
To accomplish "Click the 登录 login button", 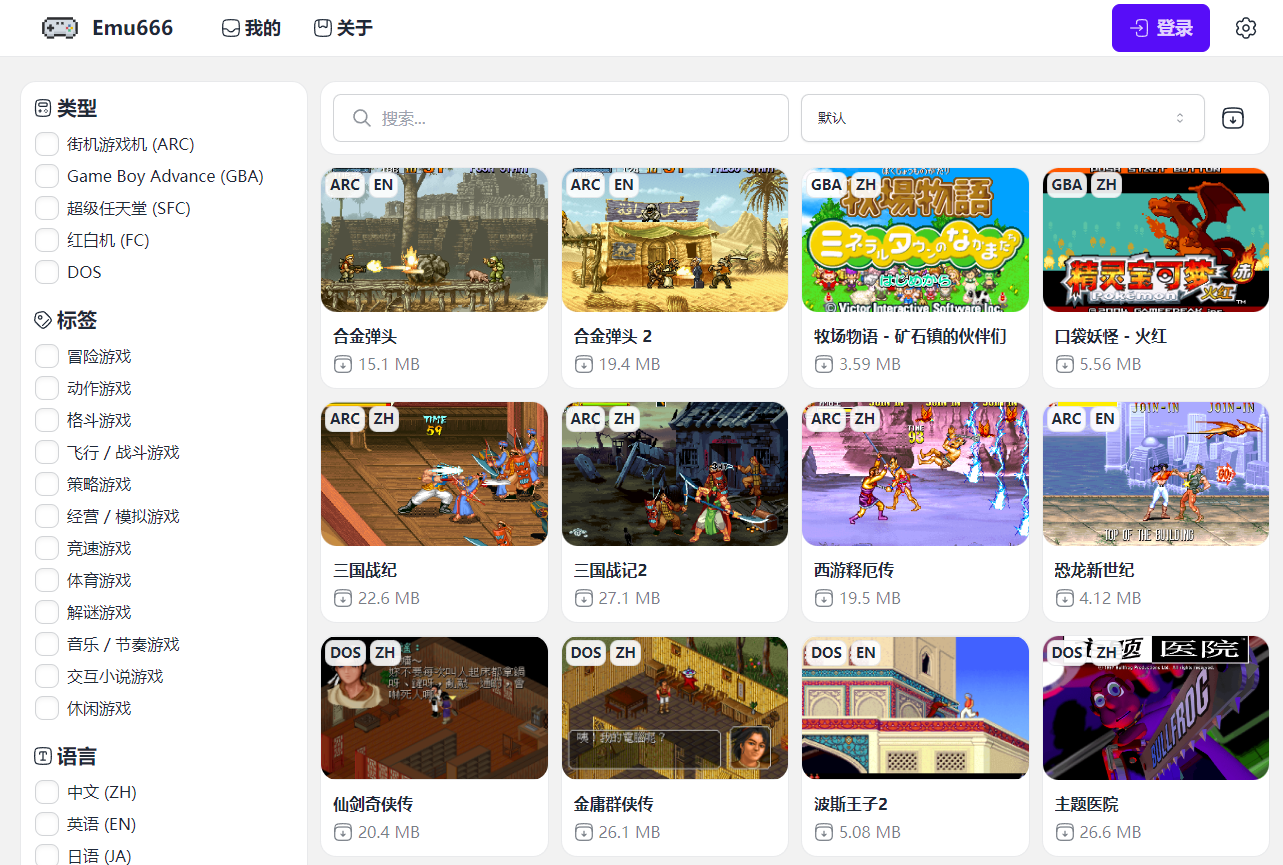I will [1161, 28].
